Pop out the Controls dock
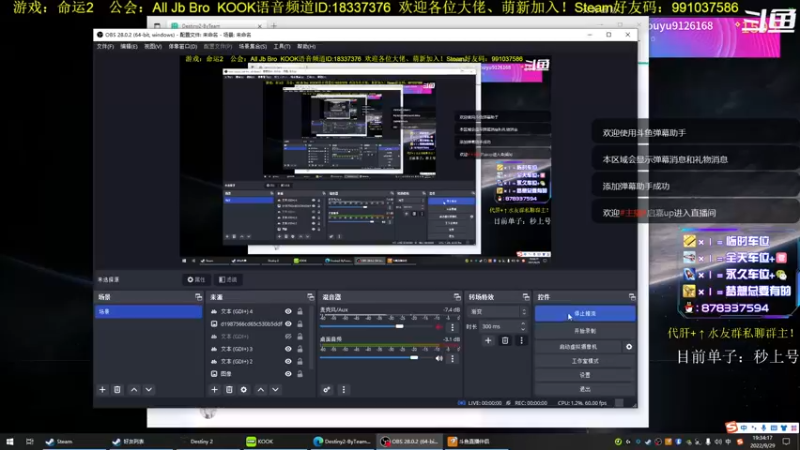 click(x=632, y=297)
